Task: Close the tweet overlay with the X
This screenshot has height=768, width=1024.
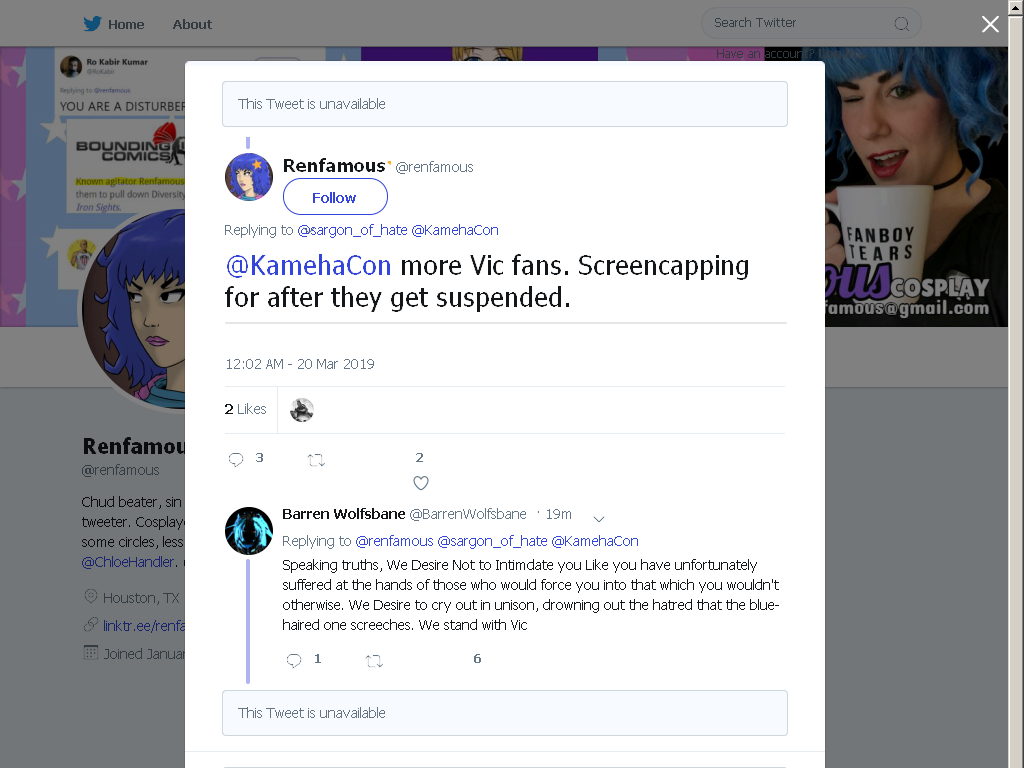Action: (x=990, y=24)
